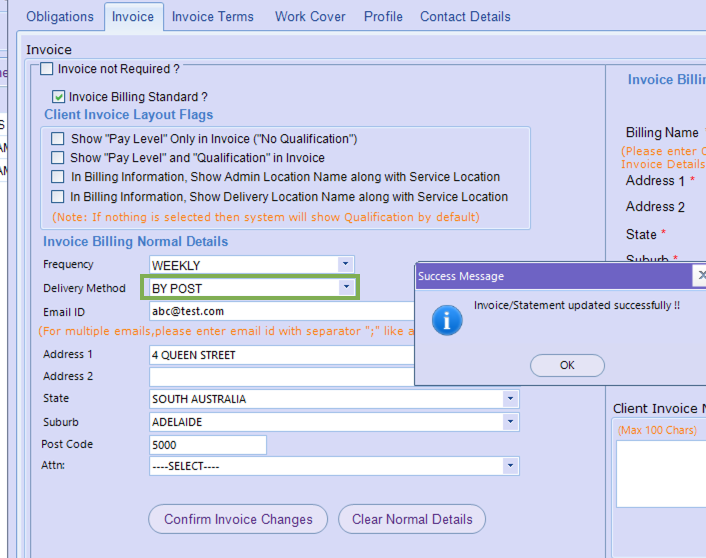Uncheck Invoice Billing Standard checkbox

59,97
